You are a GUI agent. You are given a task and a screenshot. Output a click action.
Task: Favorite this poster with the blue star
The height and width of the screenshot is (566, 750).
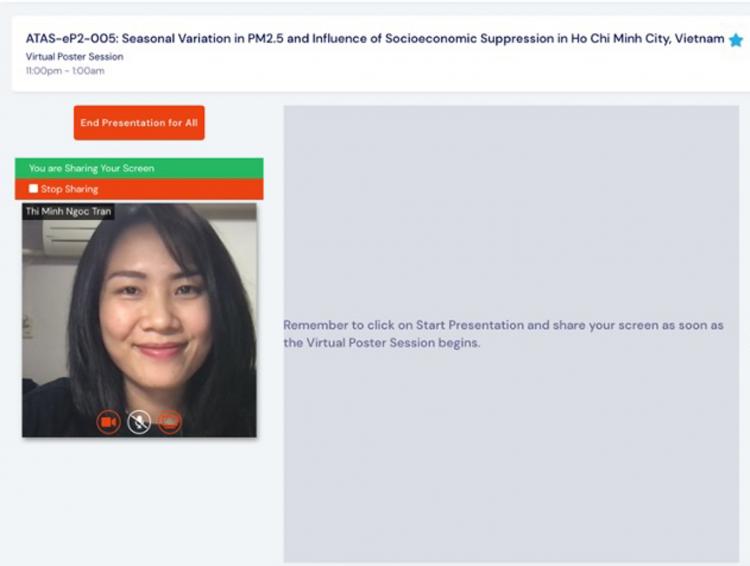[x=736, y=40]
